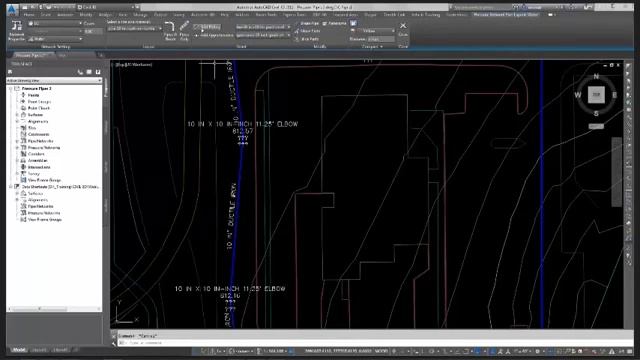Click the Add Fitting button

[x=207, y=27]
